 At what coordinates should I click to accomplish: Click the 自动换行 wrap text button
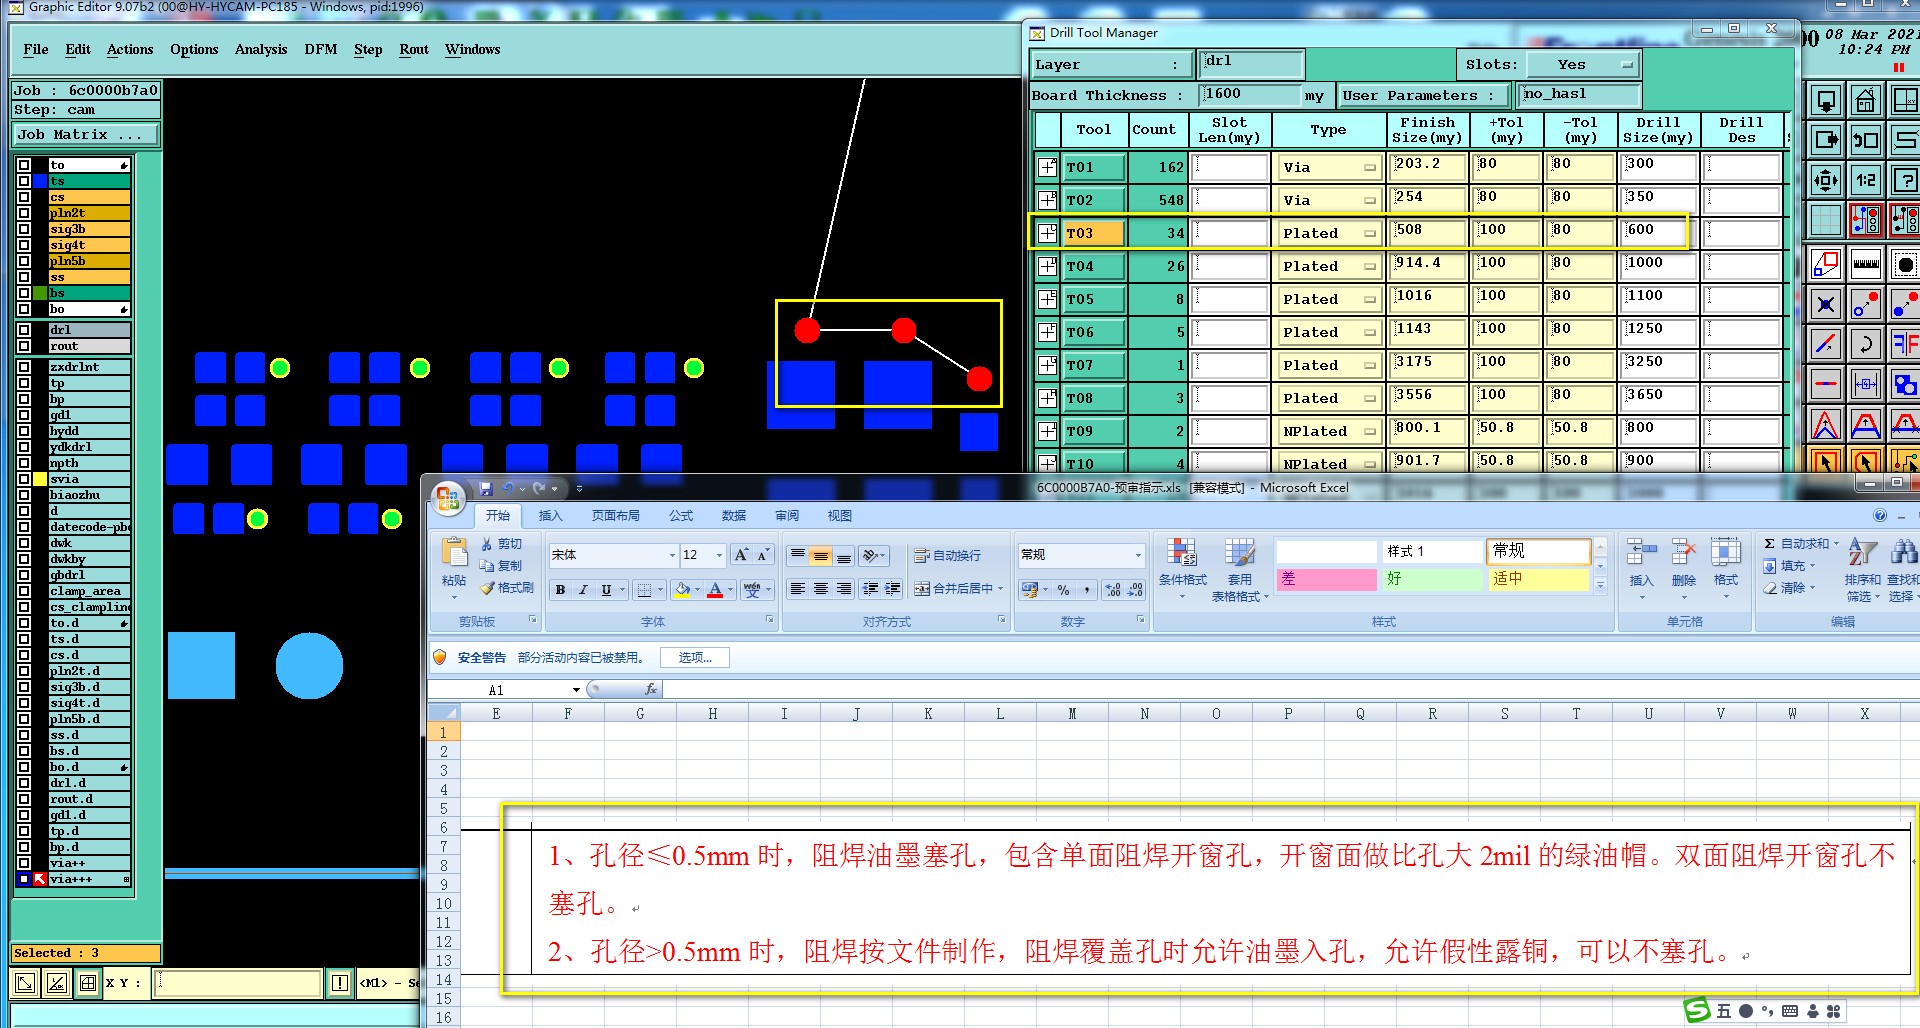947,555
